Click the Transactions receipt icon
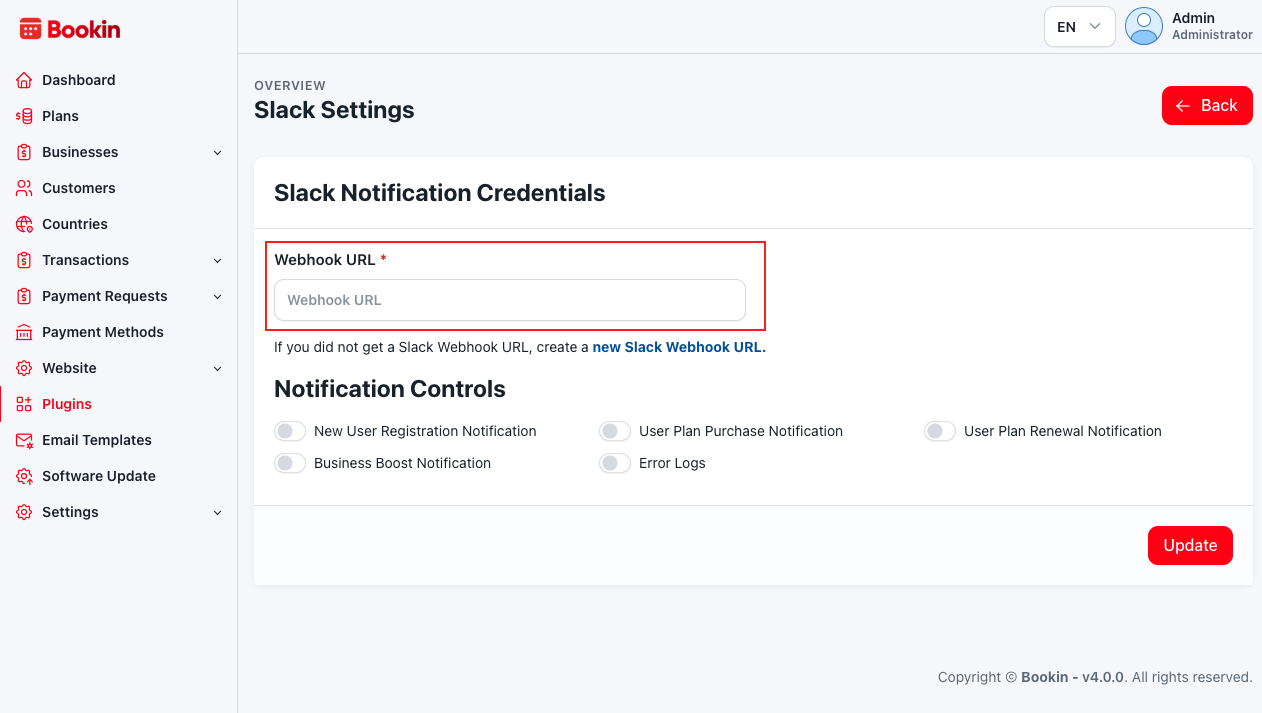 (24, 260)
